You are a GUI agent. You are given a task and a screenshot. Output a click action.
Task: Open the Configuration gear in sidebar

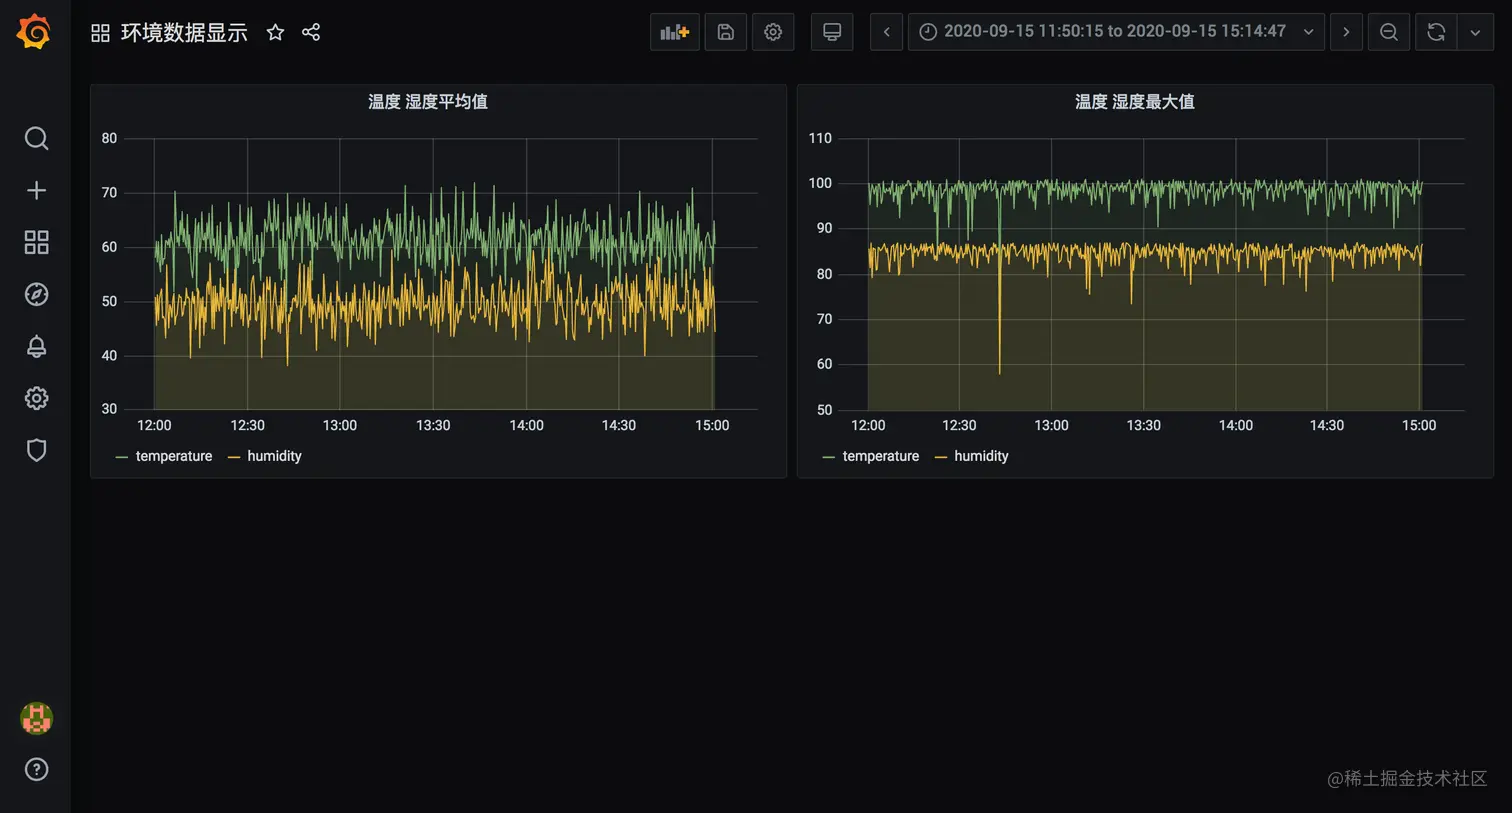click(36, 398)
